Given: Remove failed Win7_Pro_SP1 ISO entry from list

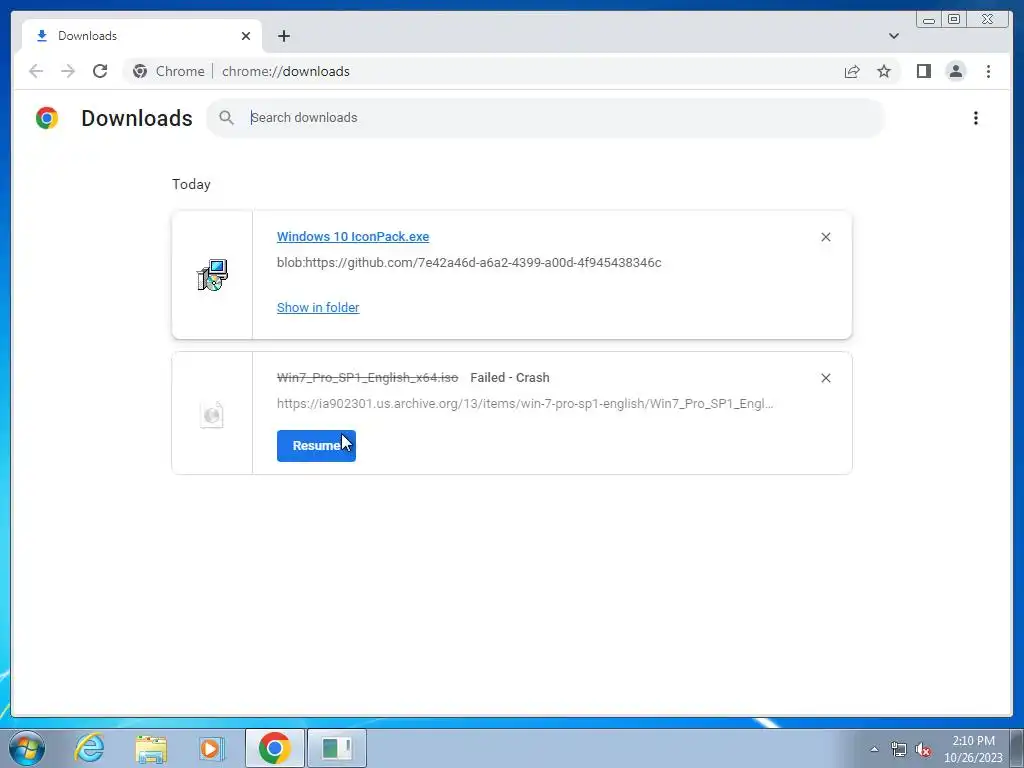Looking at the screenshot, I should coord(825,378).
